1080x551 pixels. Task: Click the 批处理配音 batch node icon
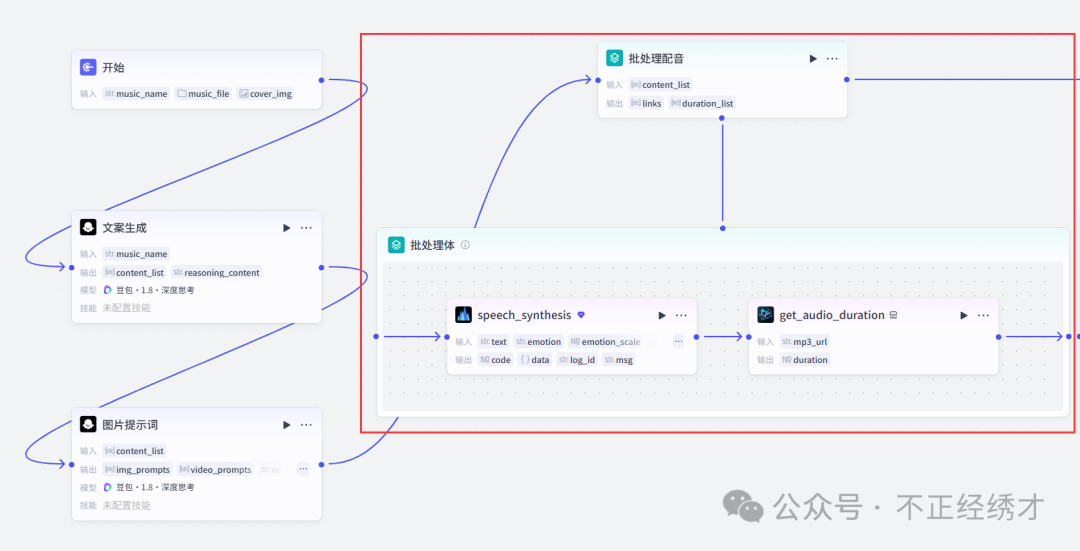click(614, 59)
